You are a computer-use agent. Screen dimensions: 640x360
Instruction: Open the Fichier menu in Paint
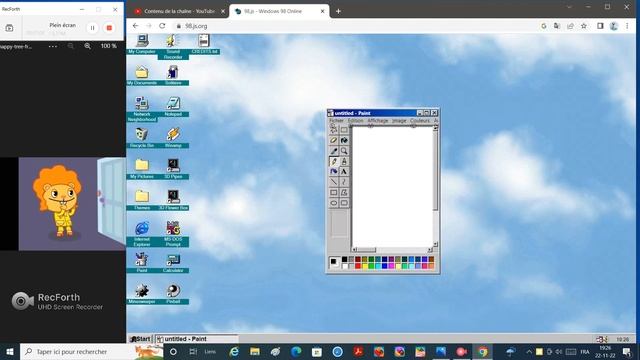coord(336,121)
